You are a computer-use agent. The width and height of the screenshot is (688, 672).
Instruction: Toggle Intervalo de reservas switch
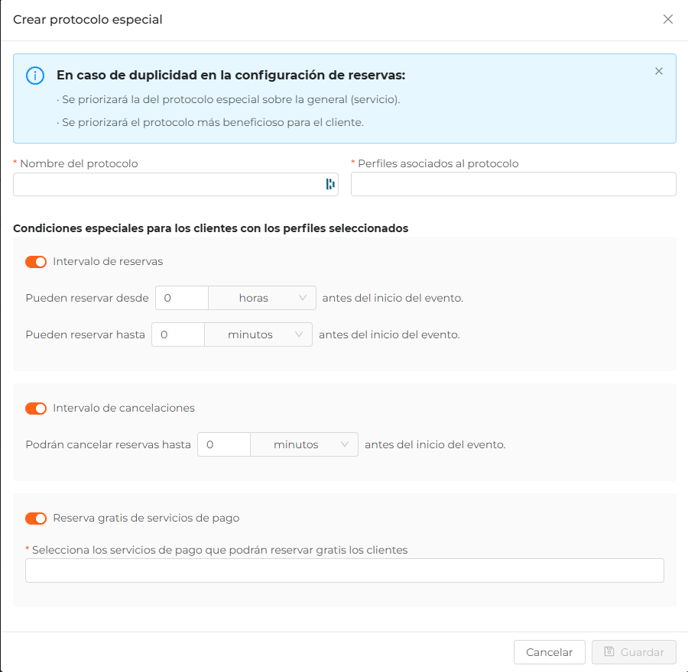(36, 262)
